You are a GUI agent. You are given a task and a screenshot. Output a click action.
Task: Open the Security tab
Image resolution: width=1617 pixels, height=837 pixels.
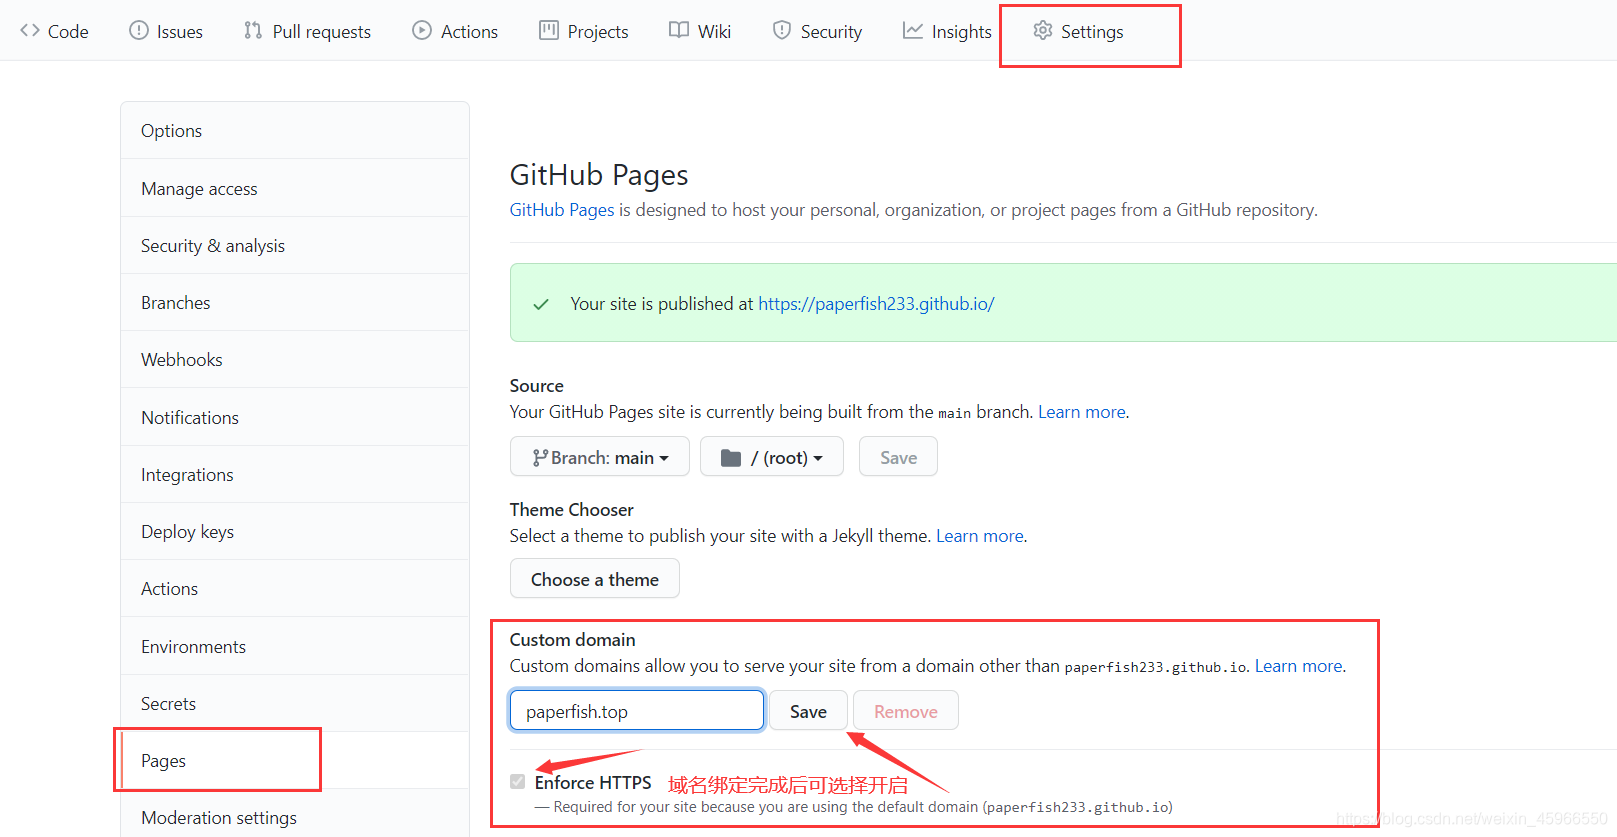pyautogui.click(x=817, y=31)
